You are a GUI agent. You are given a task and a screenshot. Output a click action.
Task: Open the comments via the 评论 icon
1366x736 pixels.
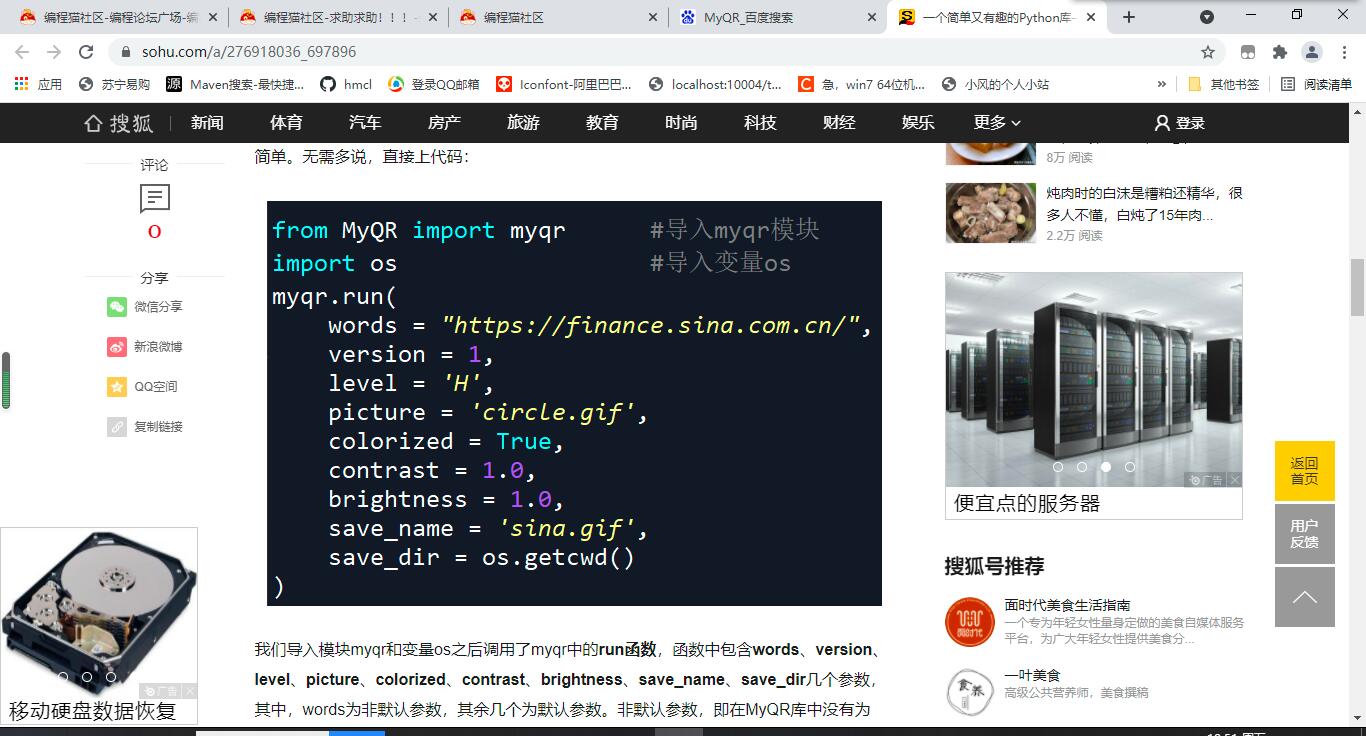click(154, 199)
